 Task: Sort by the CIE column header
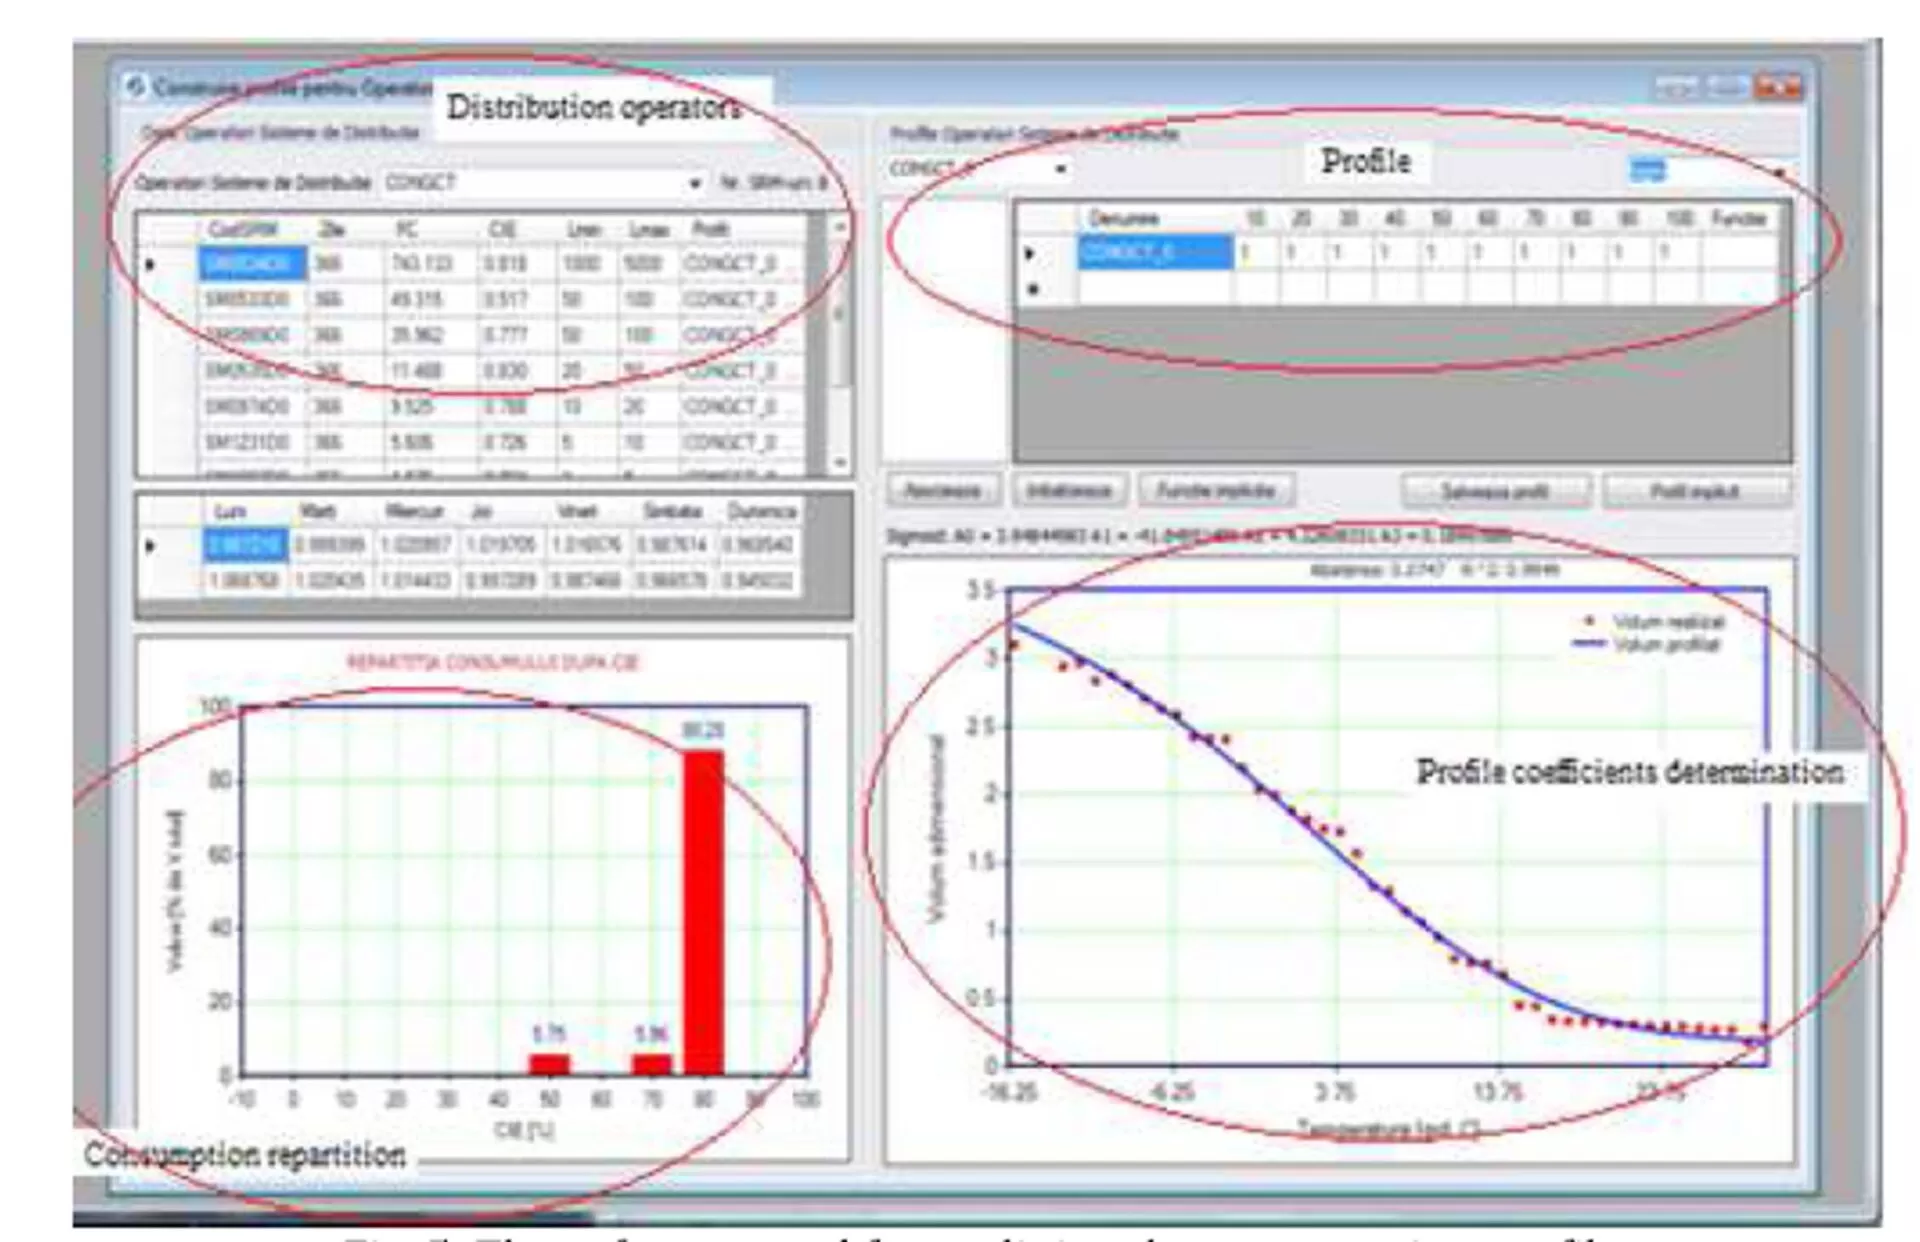point(502,229)
